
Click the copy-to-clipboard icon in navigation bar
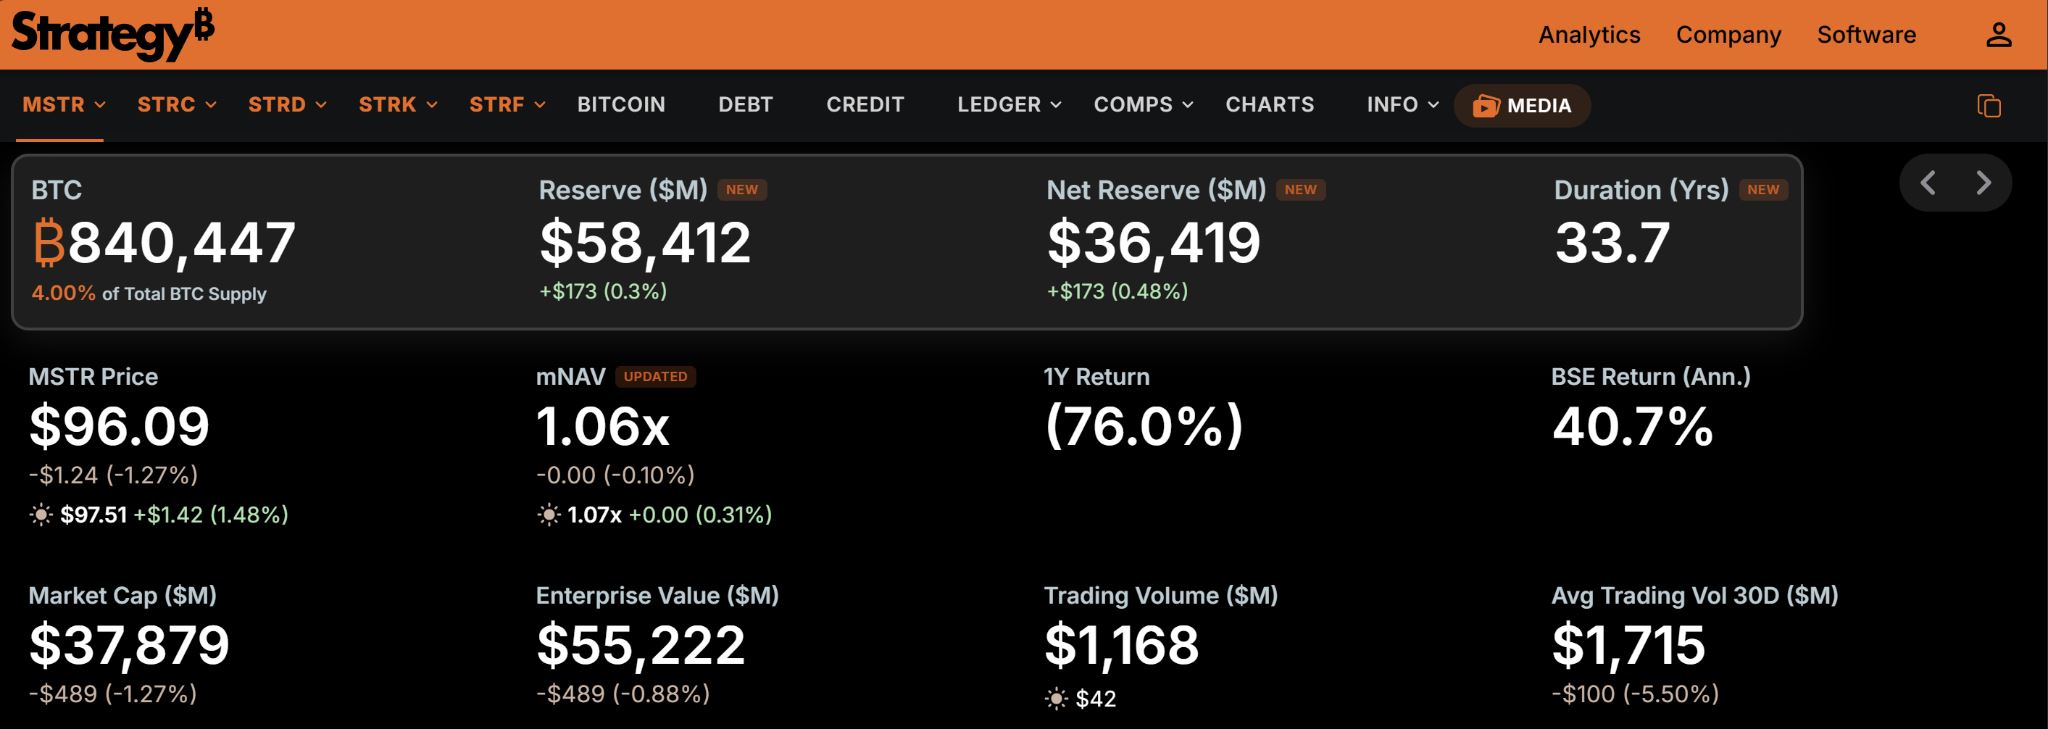point(1989,105)
